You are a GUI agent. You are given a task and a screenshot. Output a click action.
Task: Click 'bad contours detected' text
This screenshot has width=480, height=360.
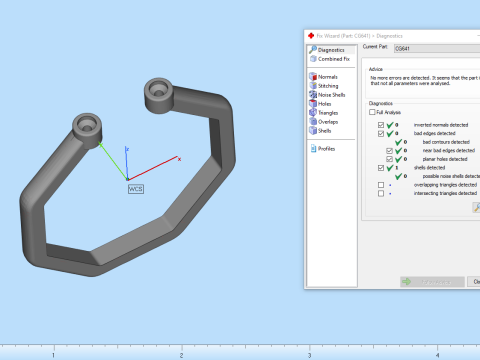(446, 142)
